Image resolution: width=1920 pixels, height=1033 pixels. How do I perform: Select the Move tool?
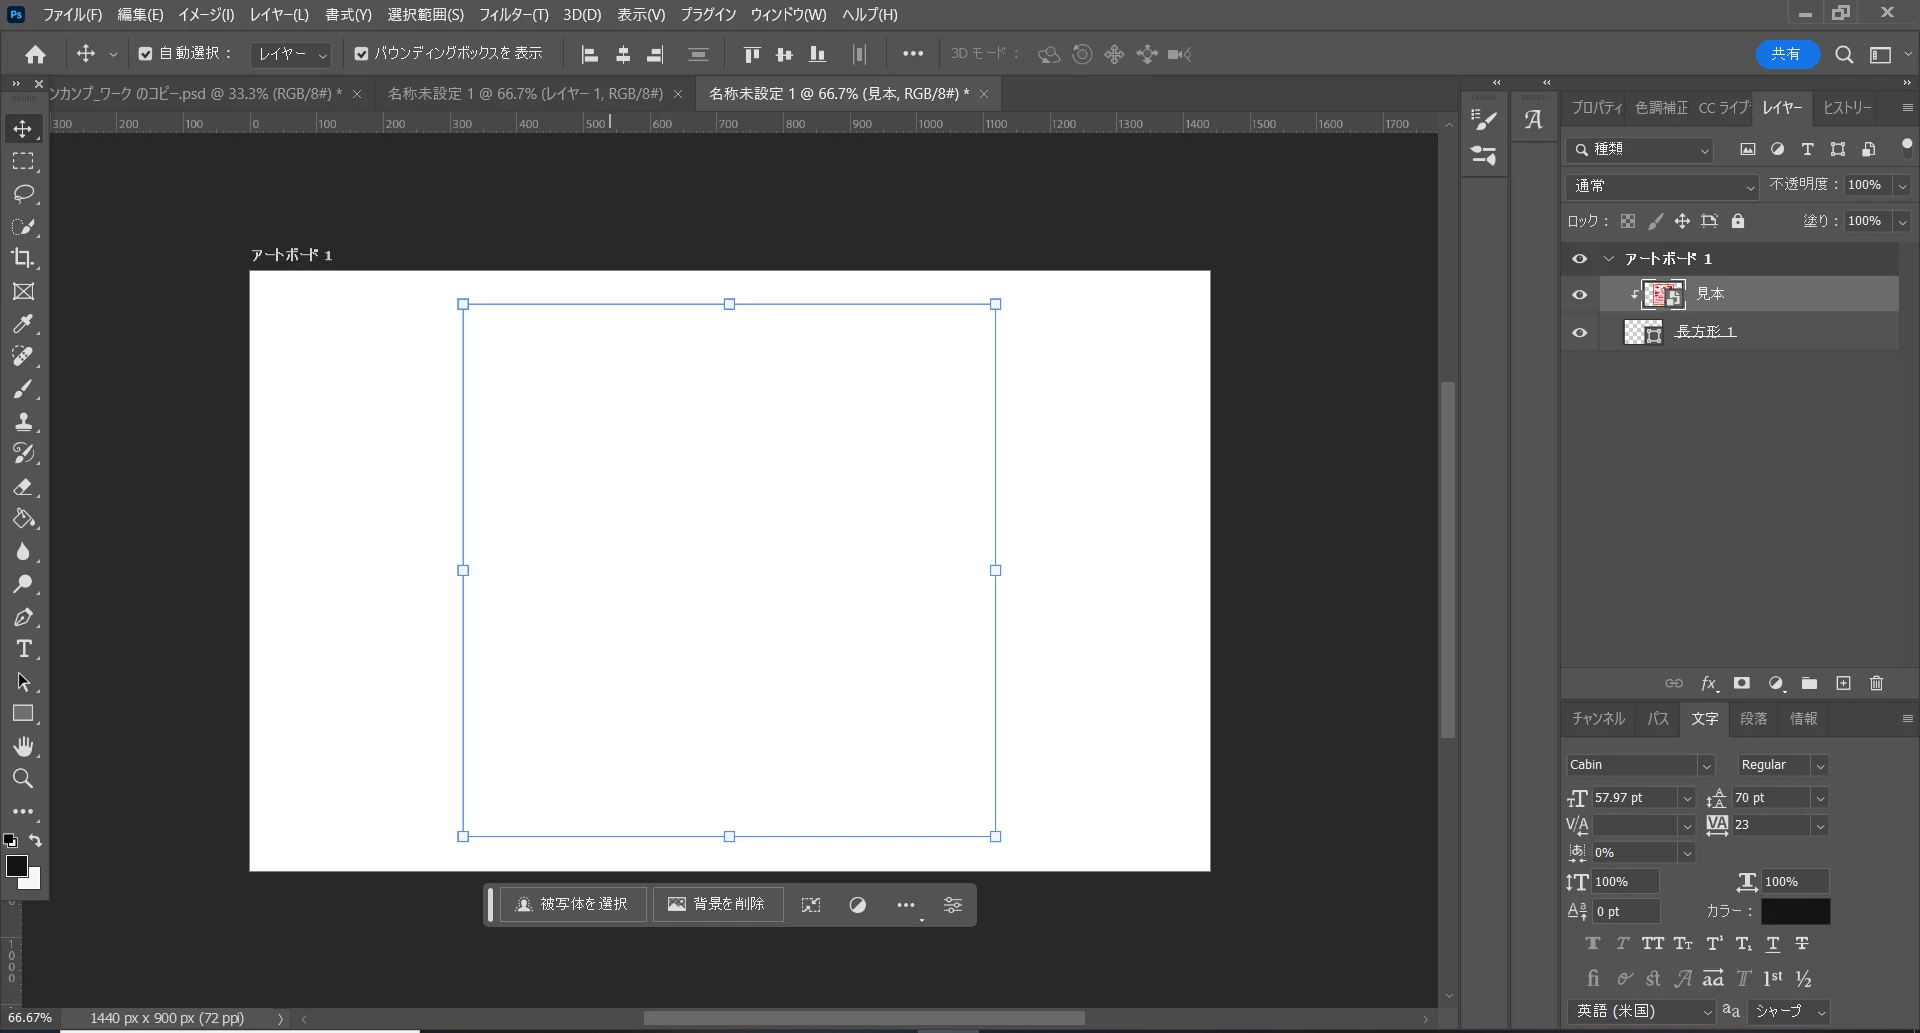23,128
